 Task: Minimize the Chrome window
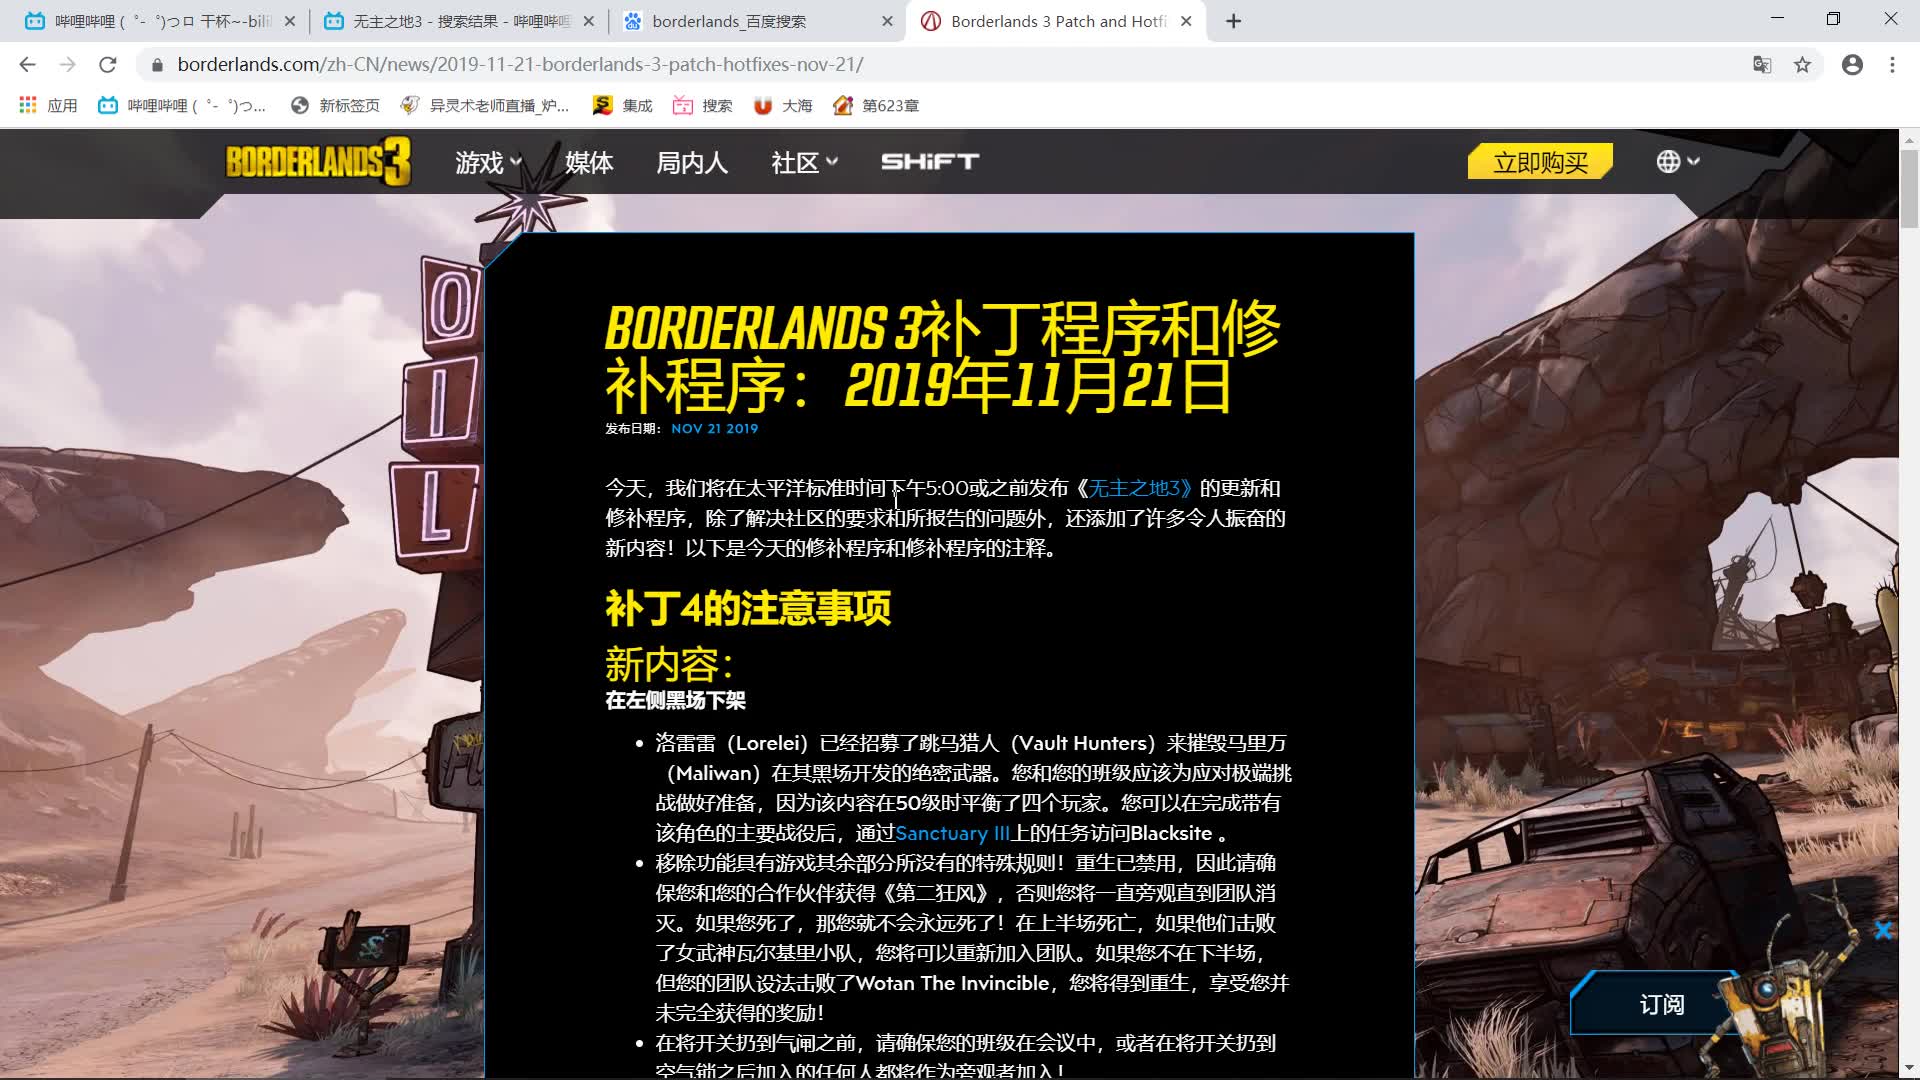(1777, 19)
